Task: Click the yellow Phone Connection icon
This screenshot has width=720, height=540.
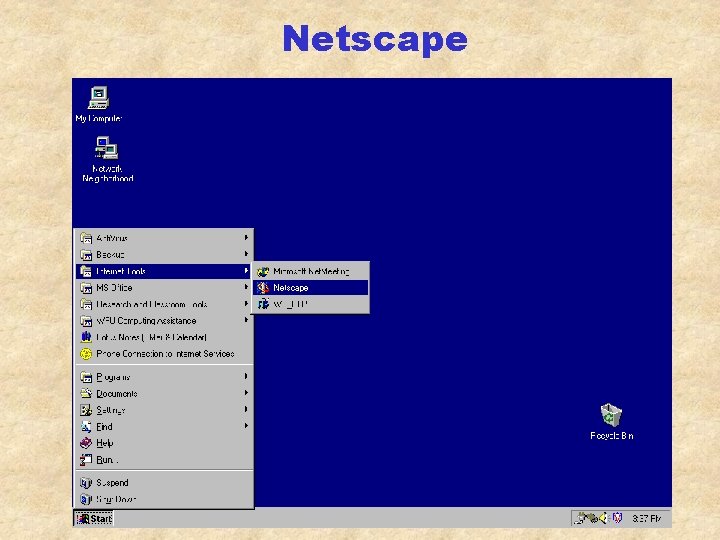Action: coord(86,354)
